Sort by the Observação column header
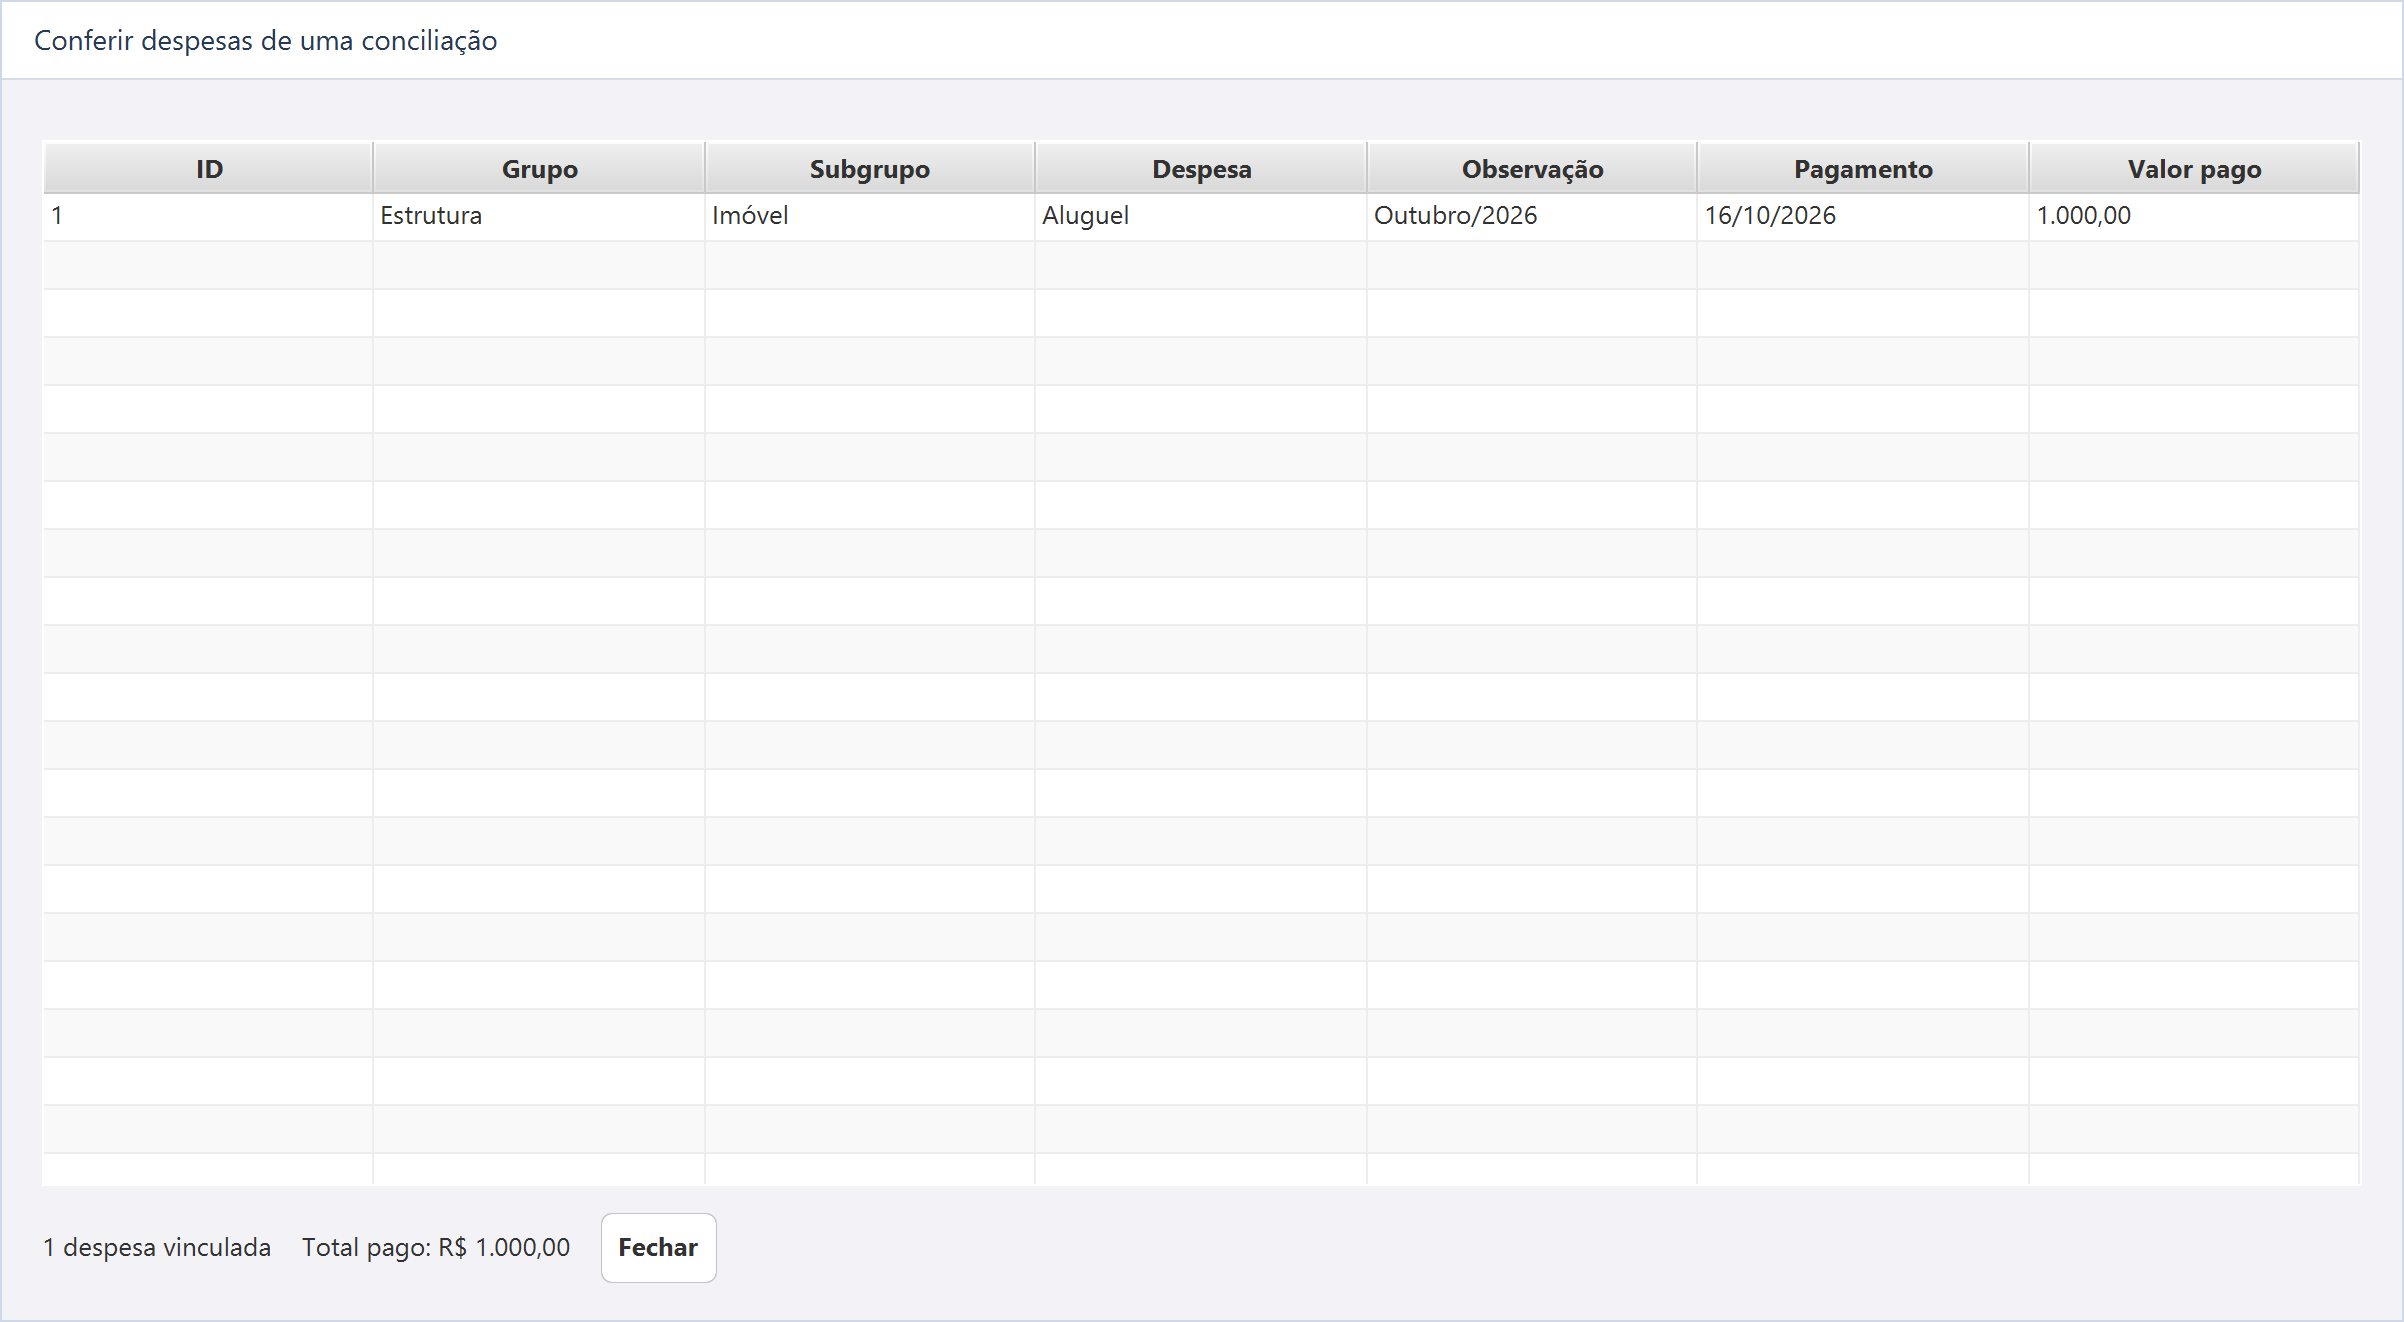Screen dimensions: 2404x1322 [1532, 168]
